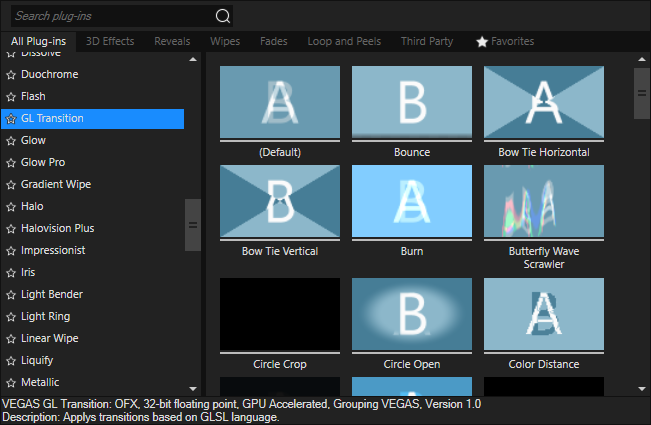Click the star icon beside Iris
The width and height of the screenshot is (651, 425).
(x=11, y=273)
